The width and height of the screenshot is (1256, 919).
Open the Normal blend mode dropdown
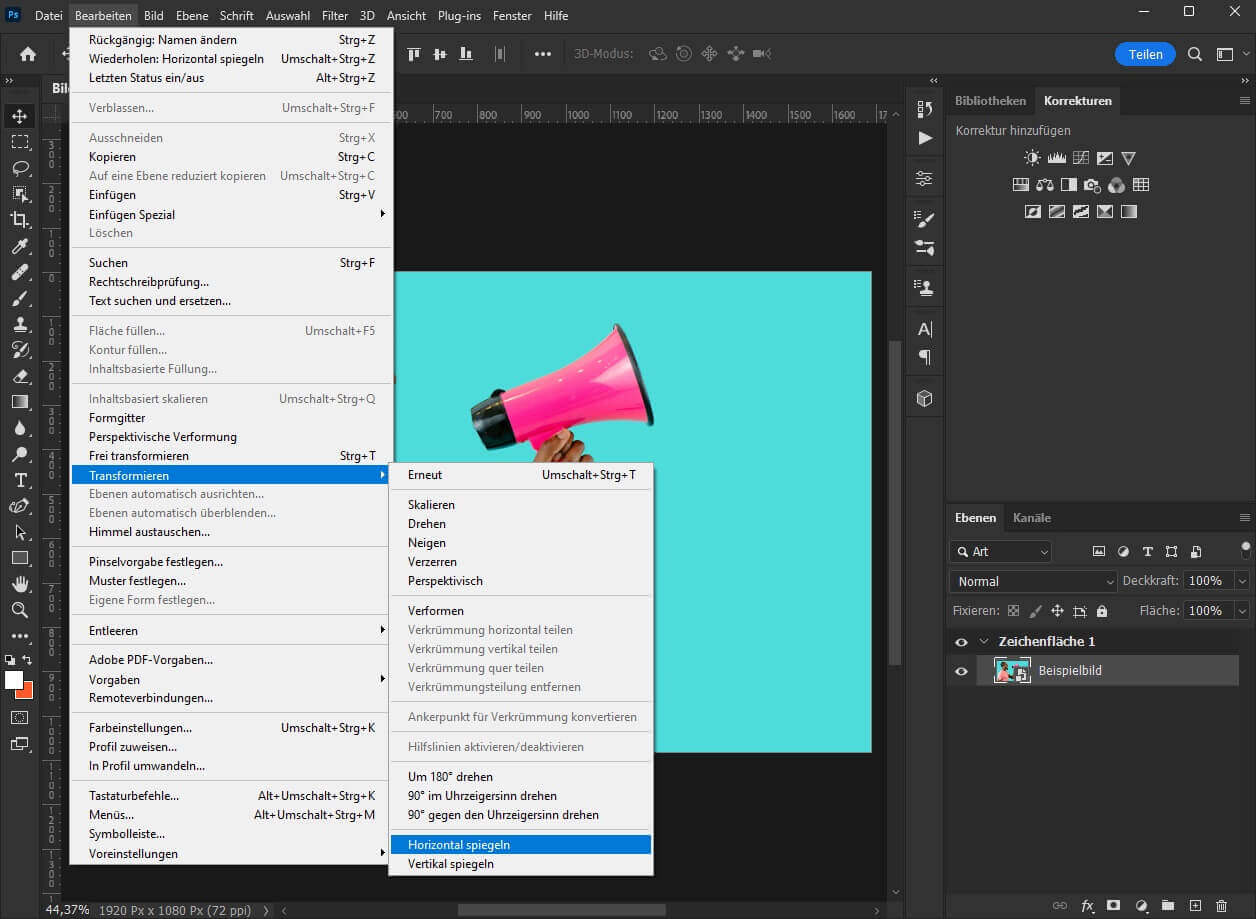click(1032, 580)
